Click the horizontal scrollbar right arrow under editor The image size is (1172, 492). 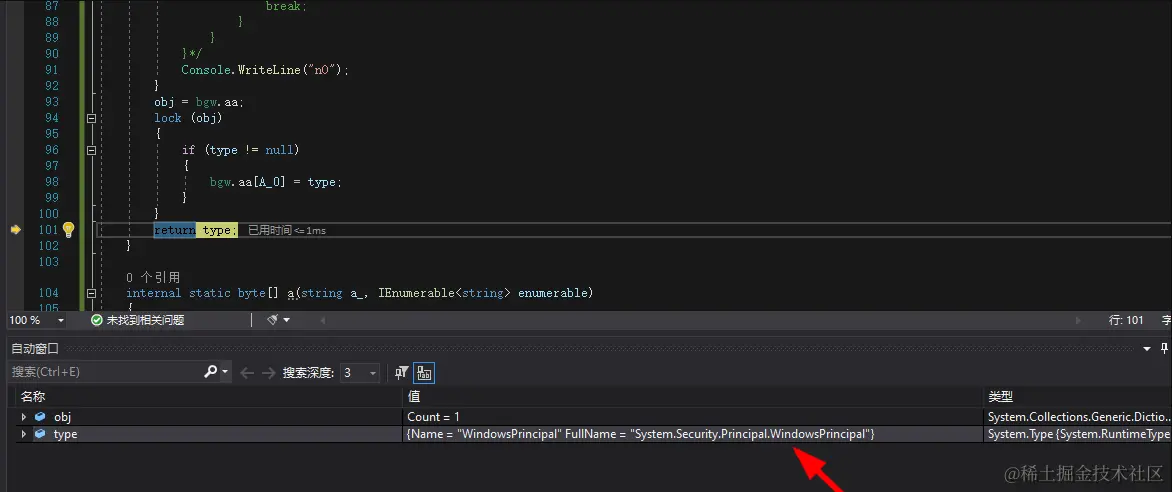coord(1078,320)
